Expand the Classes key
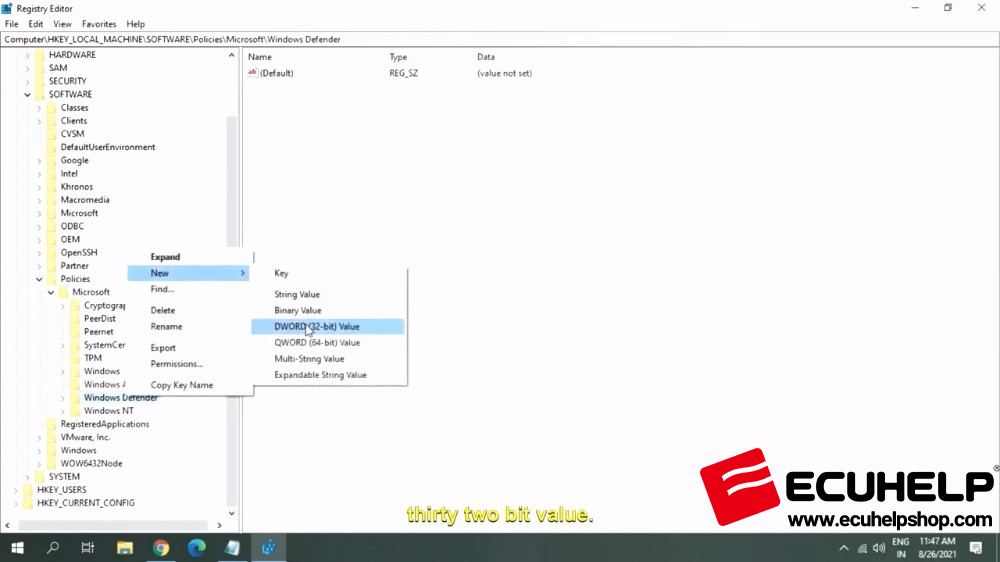Viewport: 1000px width, 562px height. (x=39, y=108)
